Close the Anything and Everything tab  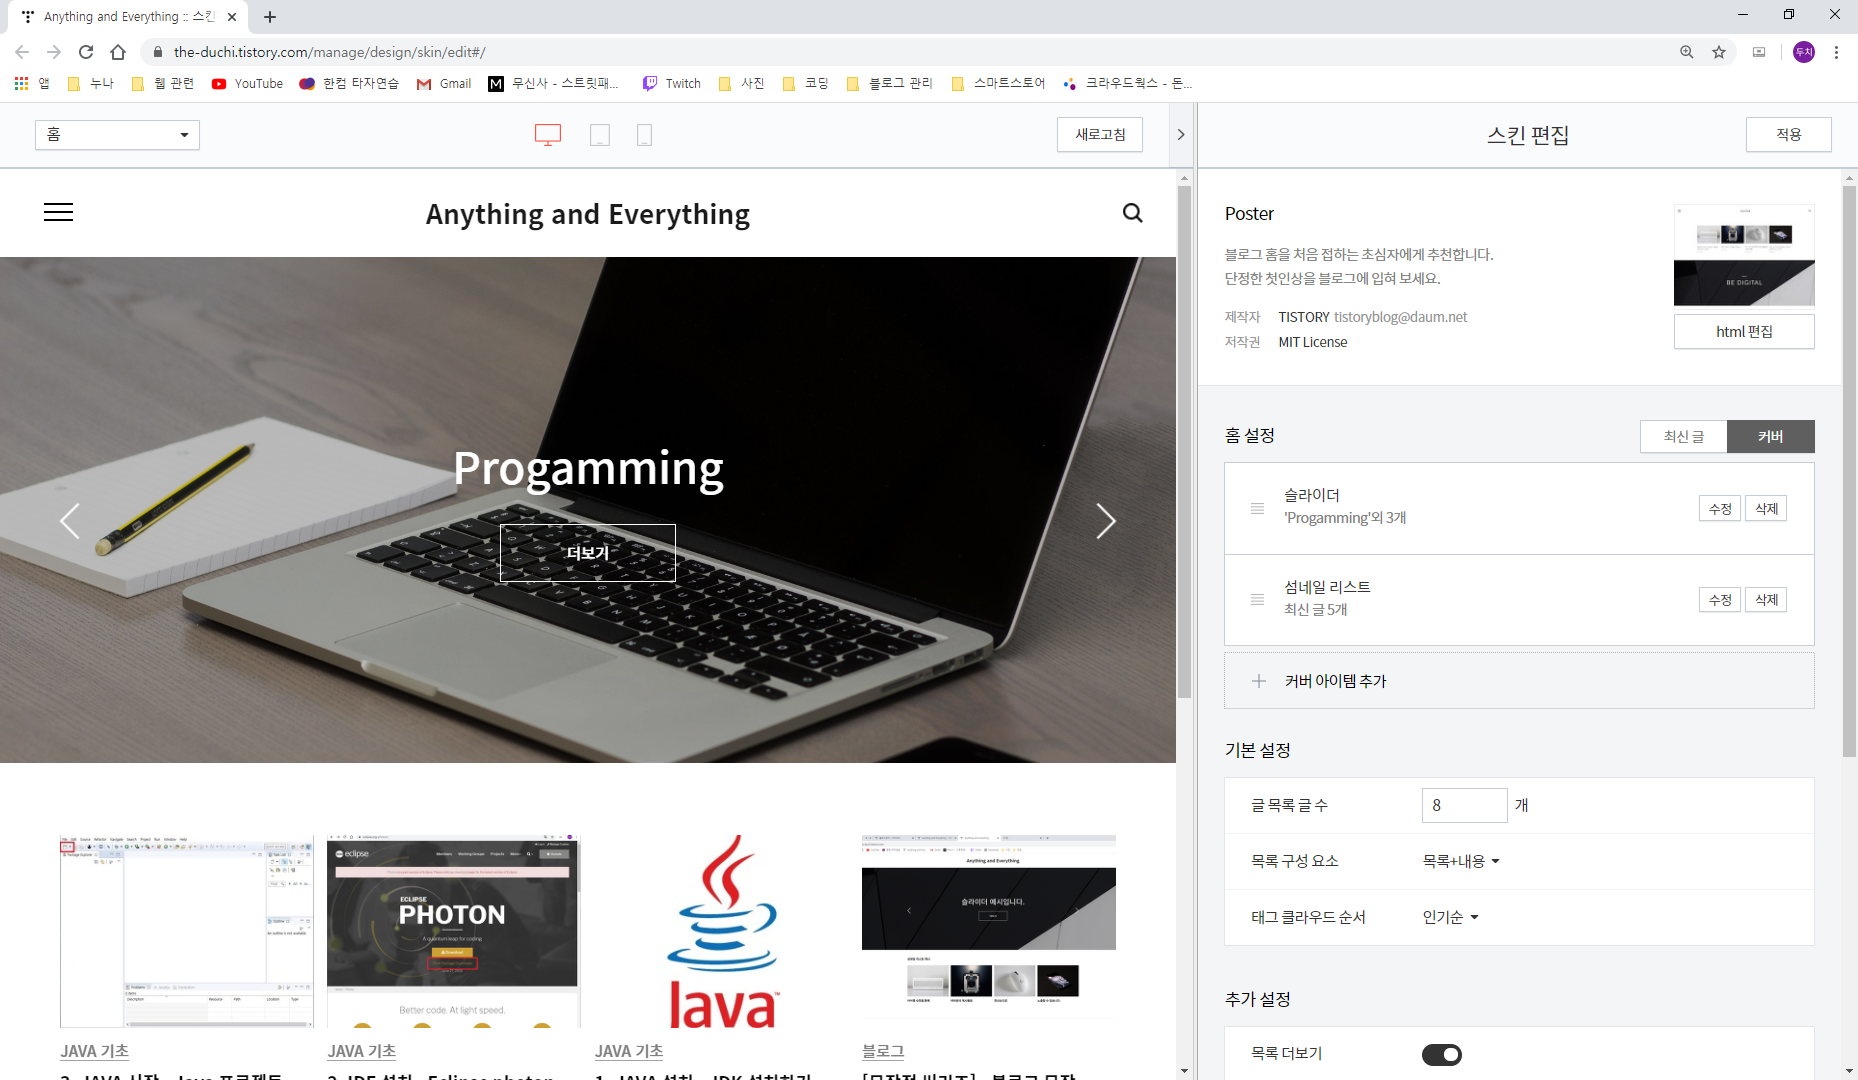(232, 17)
